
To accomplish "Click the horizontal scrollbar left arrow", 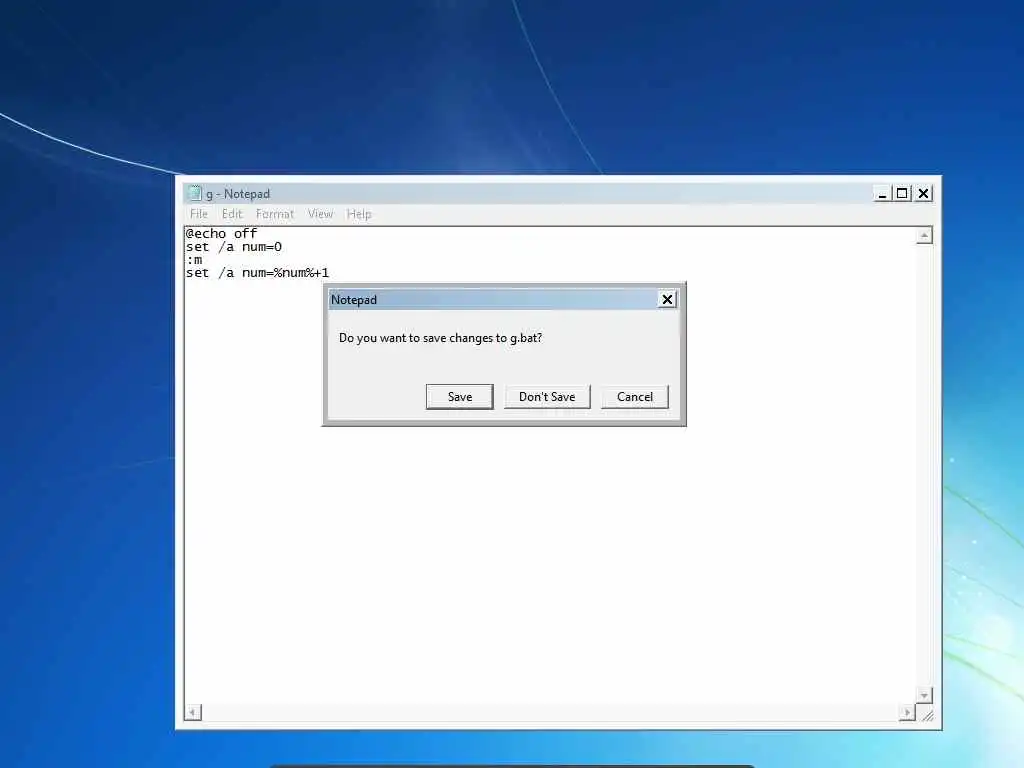I will click(x=193, y=712).
